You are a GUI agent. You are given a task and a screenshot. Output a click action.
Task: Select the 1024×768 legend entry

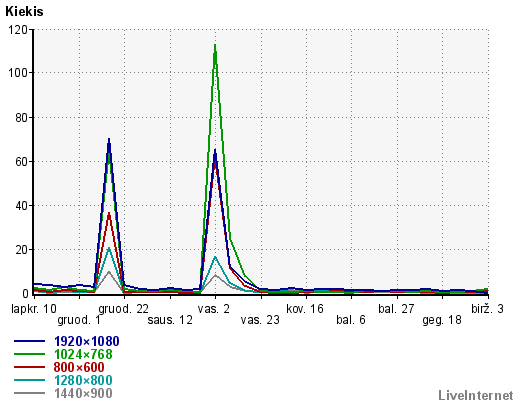pos(83,354)
